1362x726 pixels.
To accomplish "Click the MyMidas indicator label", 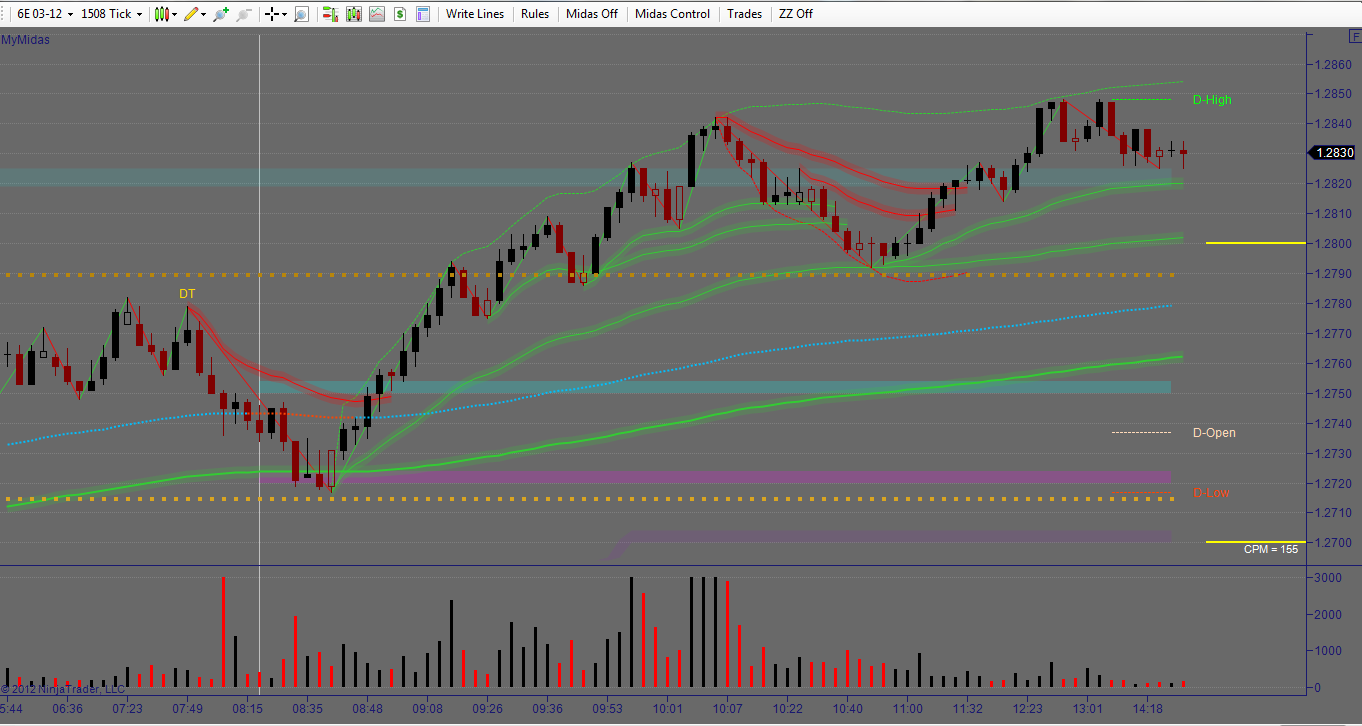I will [25, 40].
